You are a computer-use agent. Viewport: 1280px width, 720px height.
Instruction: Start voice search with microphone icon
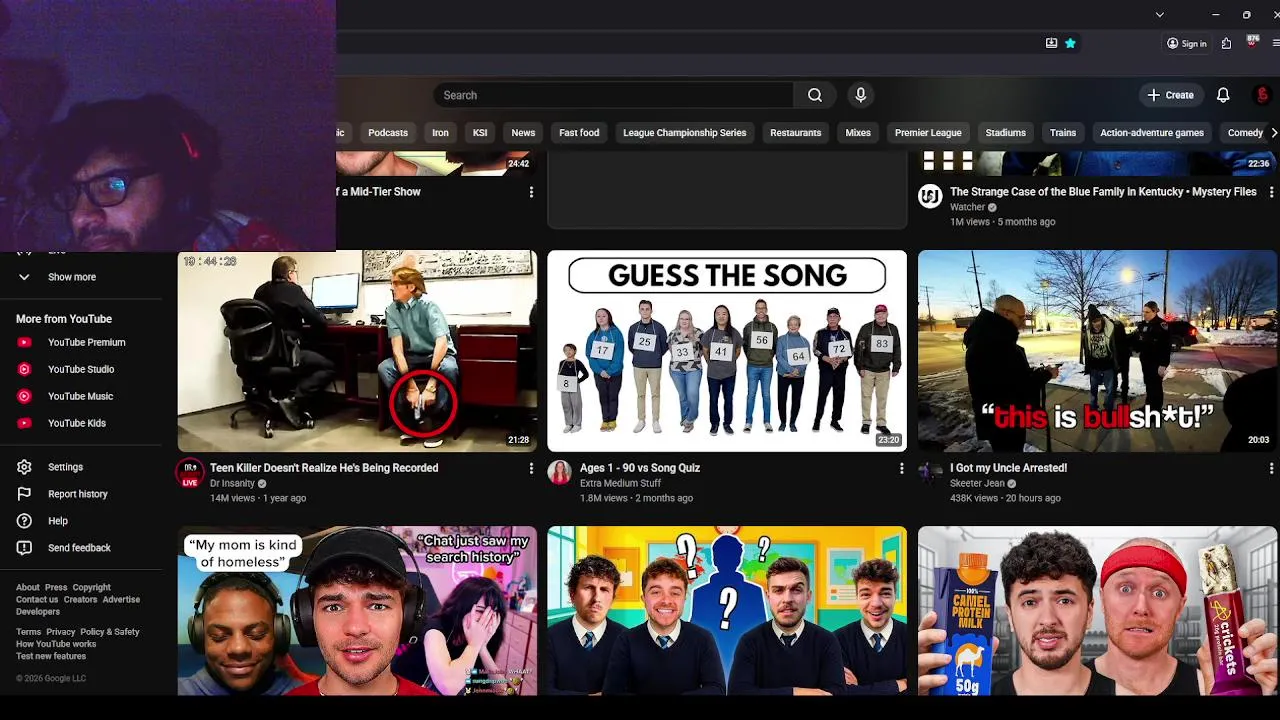pyautogui.click(x=860, y=95)
